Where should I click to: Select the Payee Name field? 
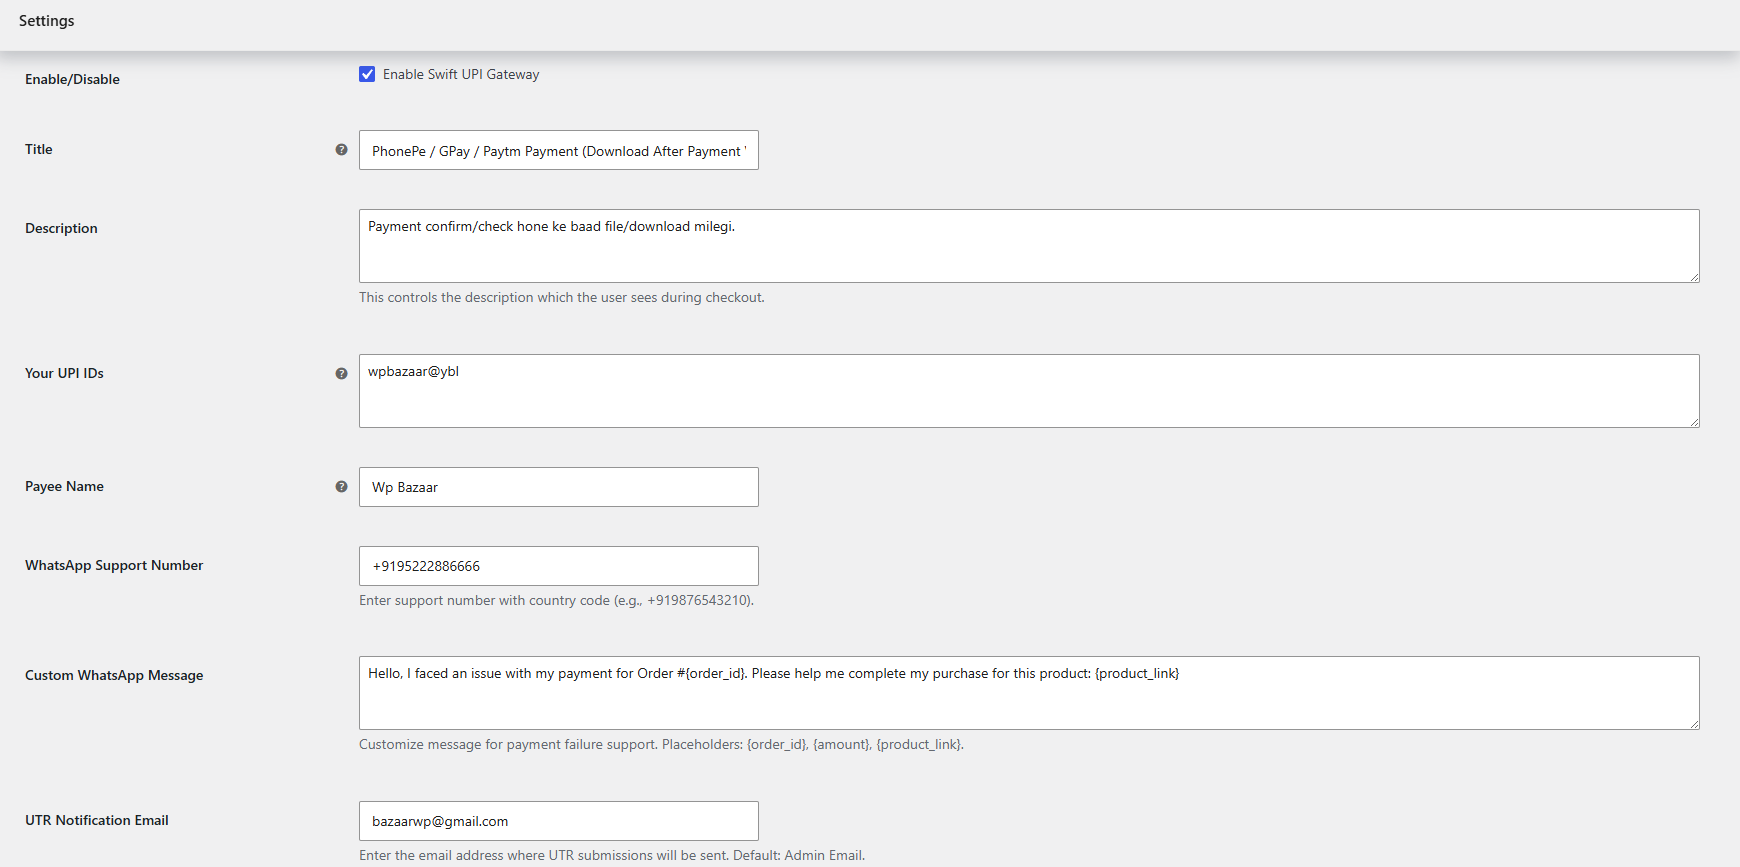559,487
